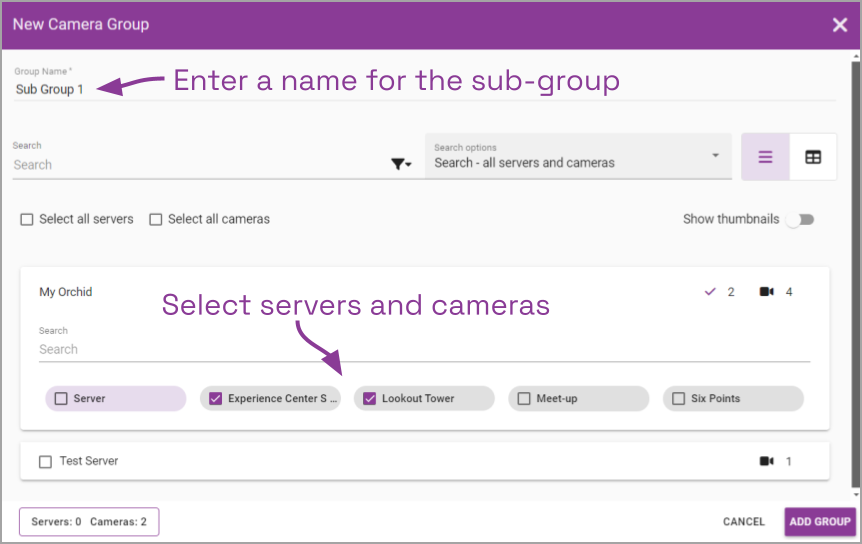Click the selected checkmark count icon
The image size is (862, 544).
(x=710, y=292)
